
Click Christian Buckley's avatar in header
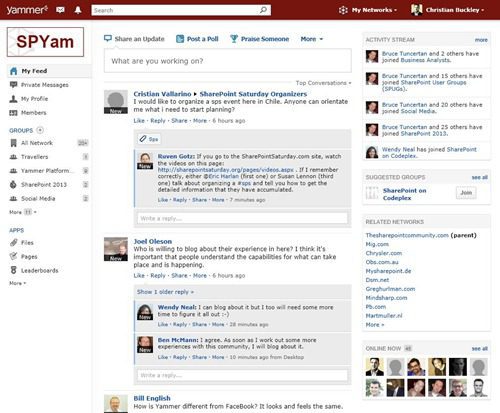(416, 10)
